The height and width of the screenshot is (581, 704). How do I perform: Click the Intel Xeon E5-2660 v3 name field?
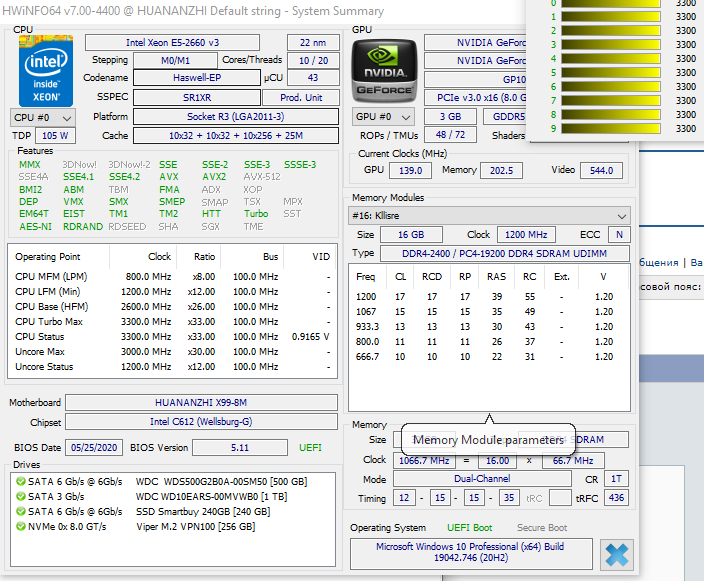(x=172, y=43)
